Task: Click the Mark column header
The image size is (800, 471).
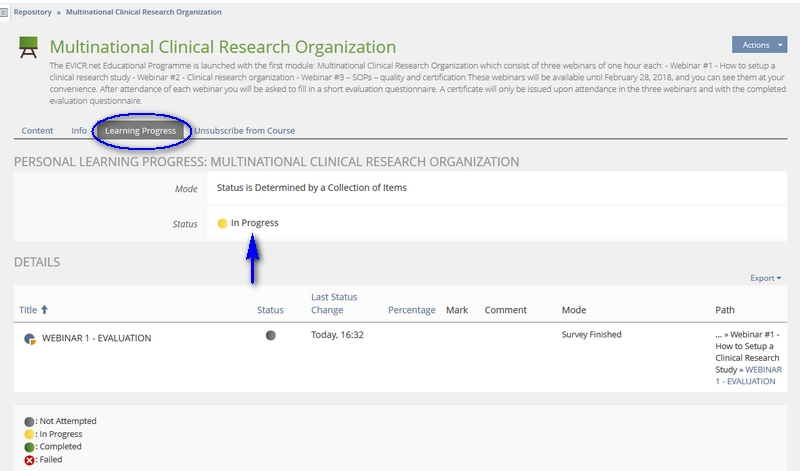Action: coord(457,310)
